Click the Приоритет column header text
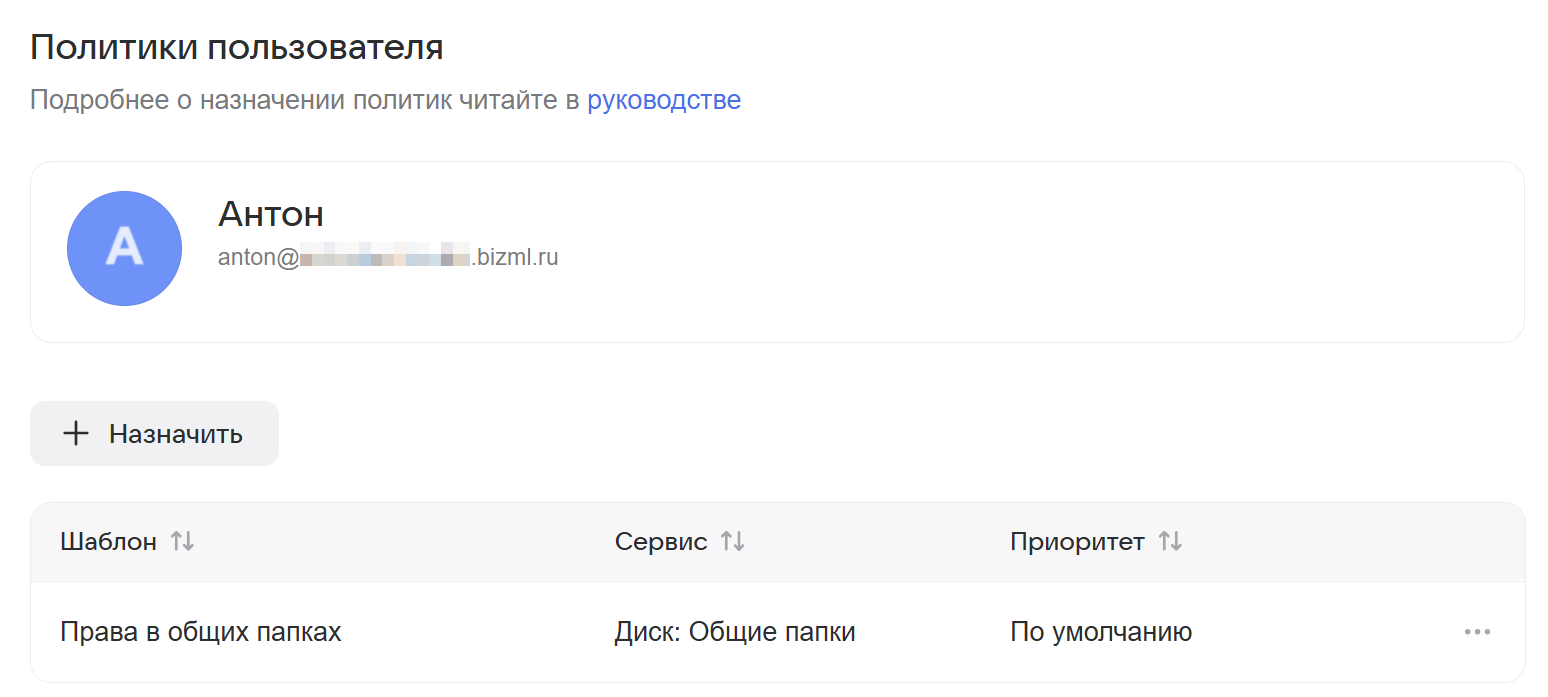This screenshot has width=1548, height=697. click(x=1077, y=542)
